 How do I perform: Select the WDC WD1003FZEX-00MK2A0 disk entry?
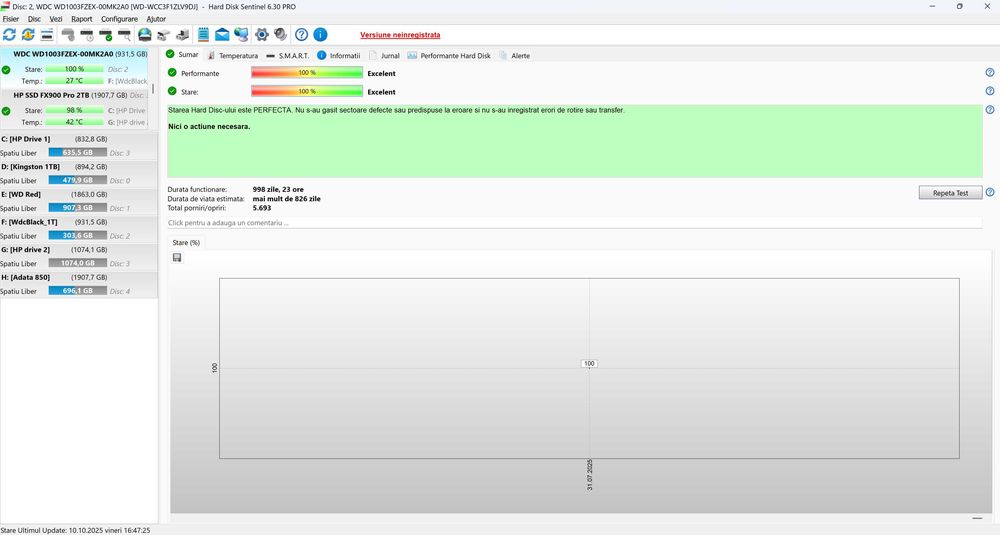point(75,67)
